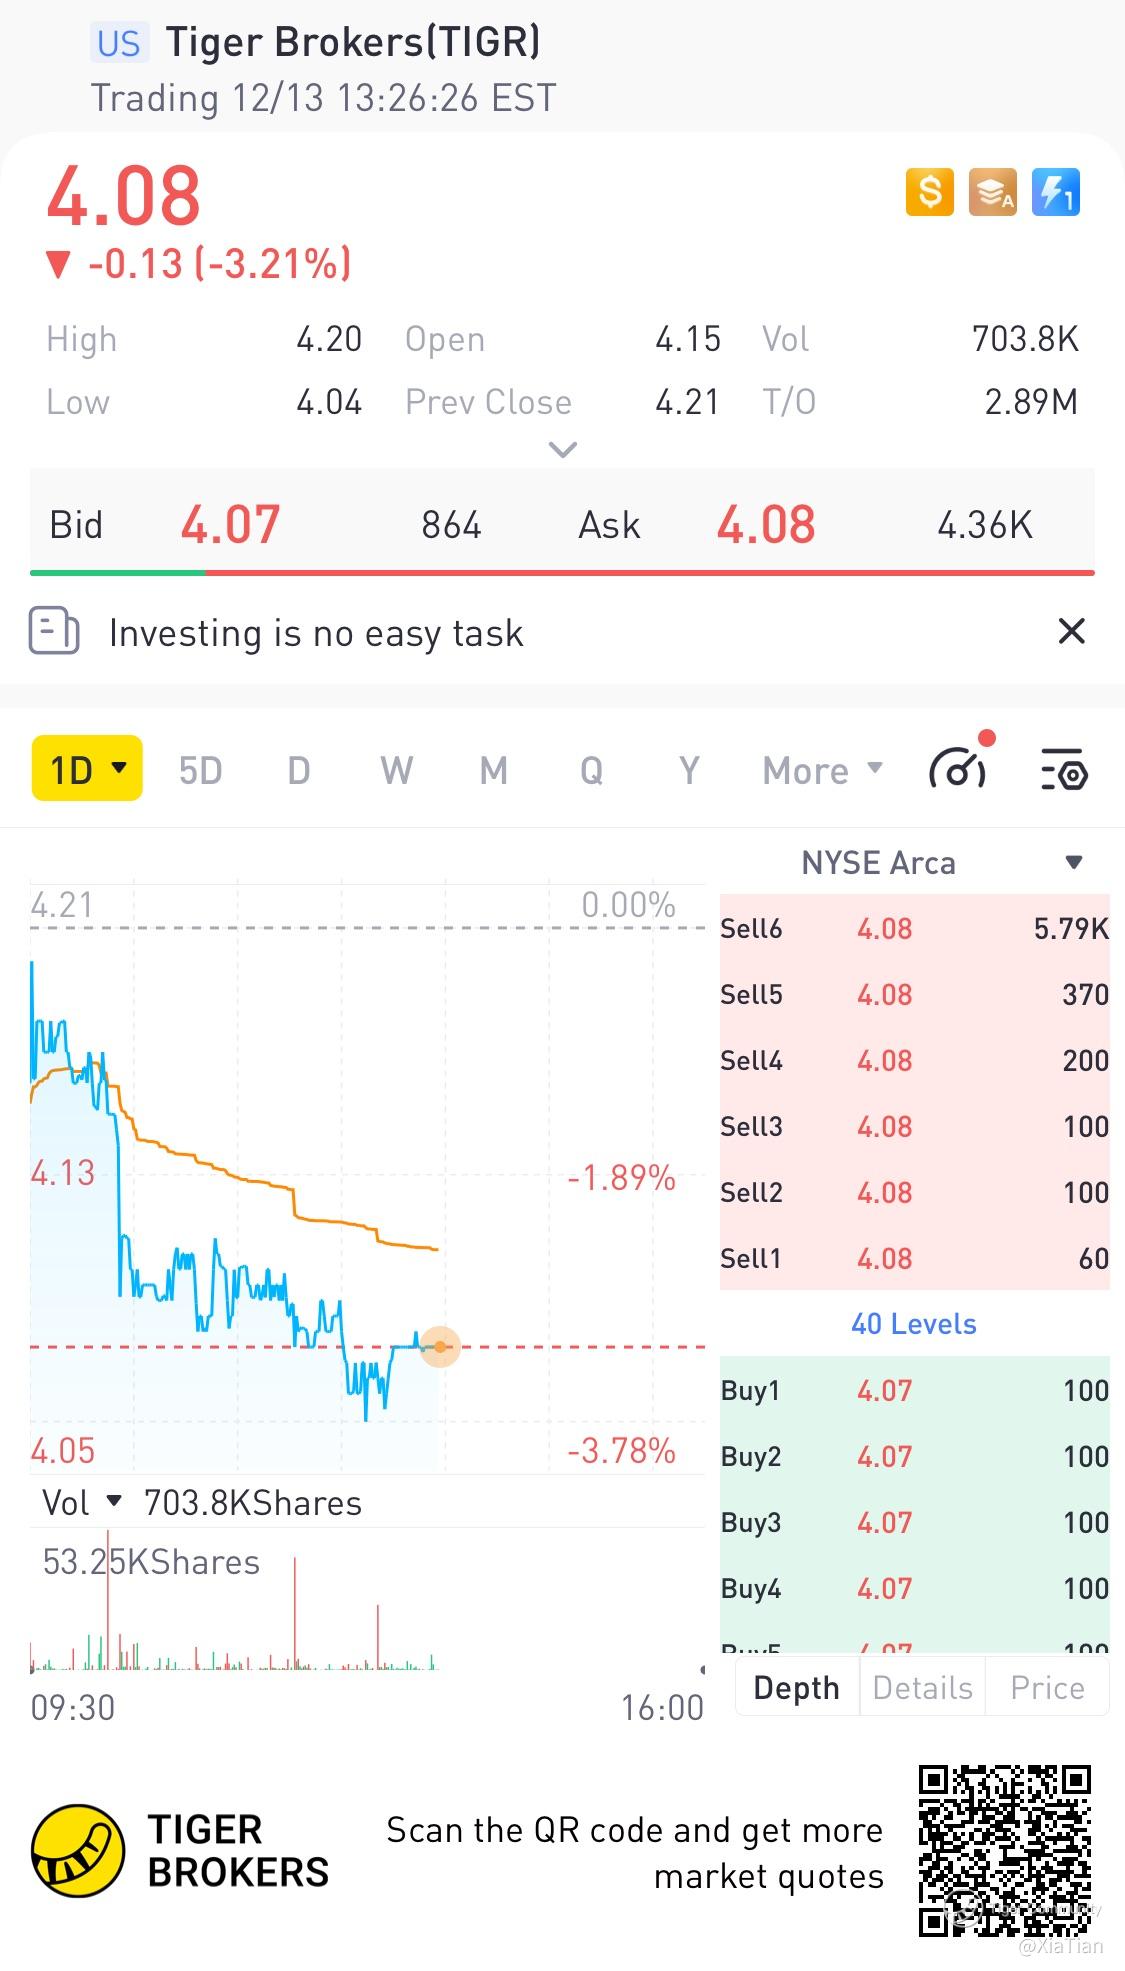Image resolution: width=1125 pixels, height=1971 pixels.
Task: Switch to the Details tab
Action: coord(922,1688)
